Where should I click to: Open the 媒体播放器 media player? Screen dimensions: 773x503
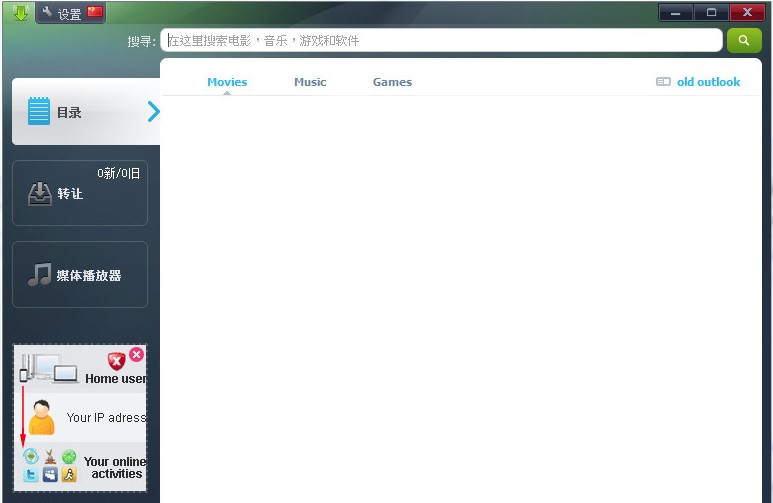click(80, 275)
